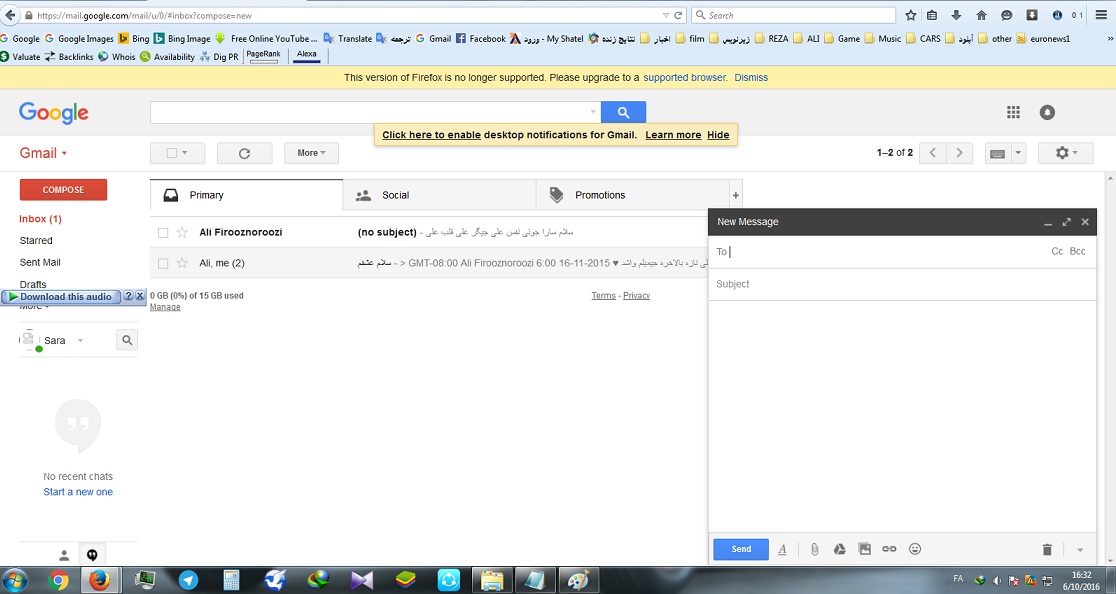Open the Google apps grid icon

[x=1013, y=112]
